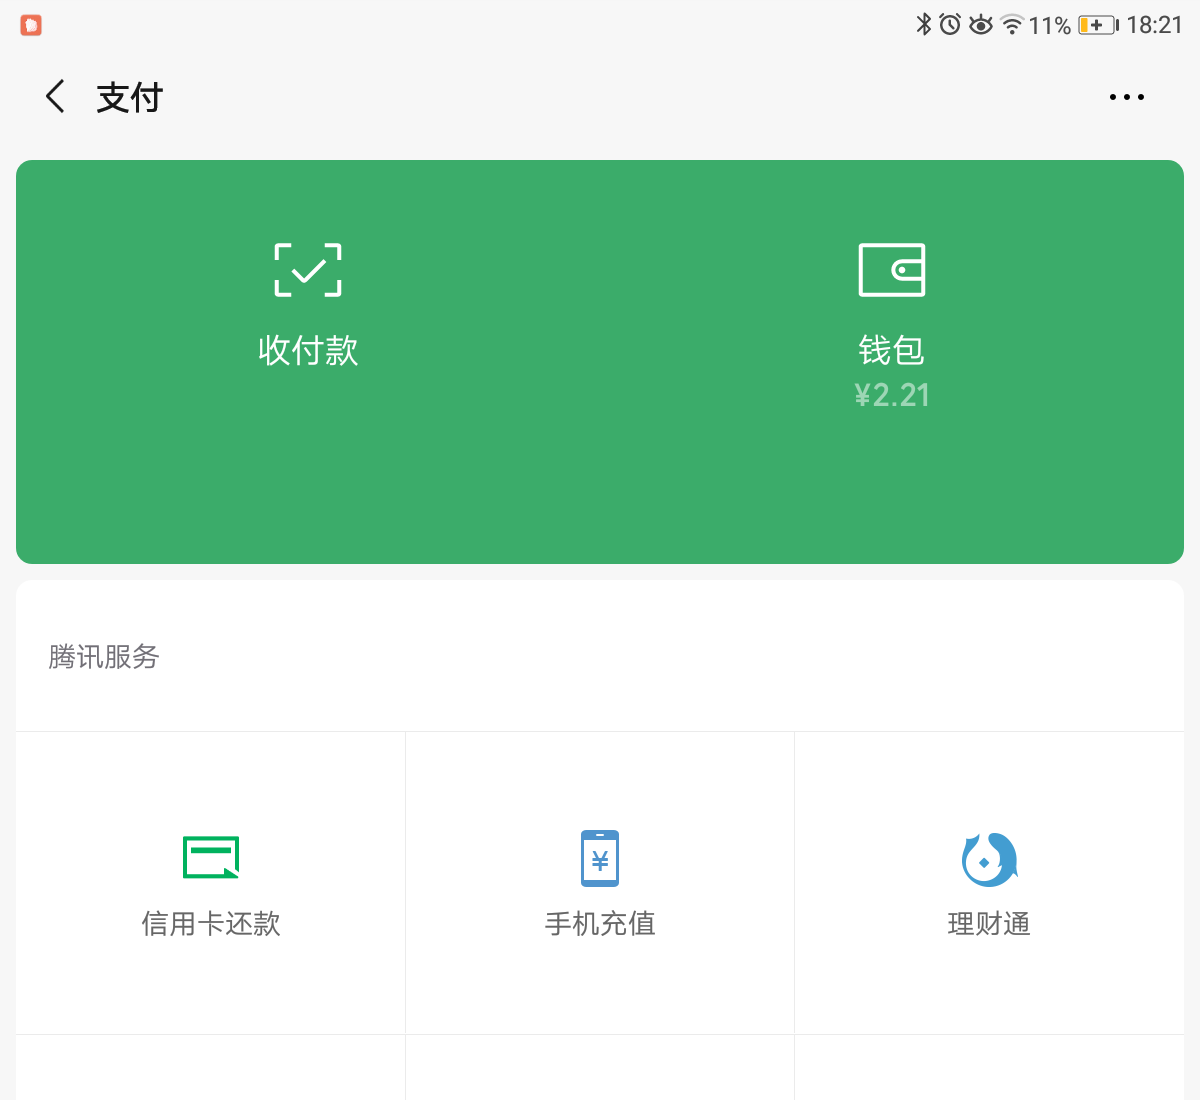Open 手机充值 service label
Screen dimensions: 1200x1100
600,923
